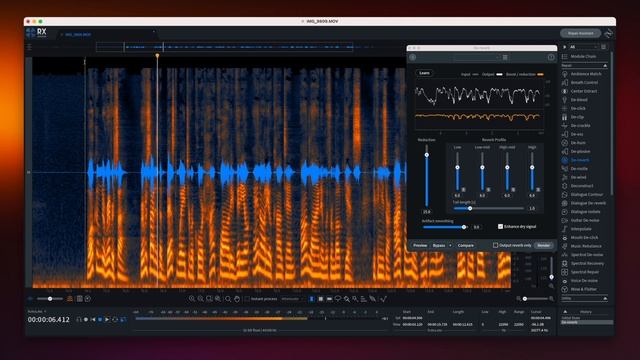This screenshot has width=640, height=360.
Task: Click the Compare button
Action: pyautogui.click(x=466, y=245)
